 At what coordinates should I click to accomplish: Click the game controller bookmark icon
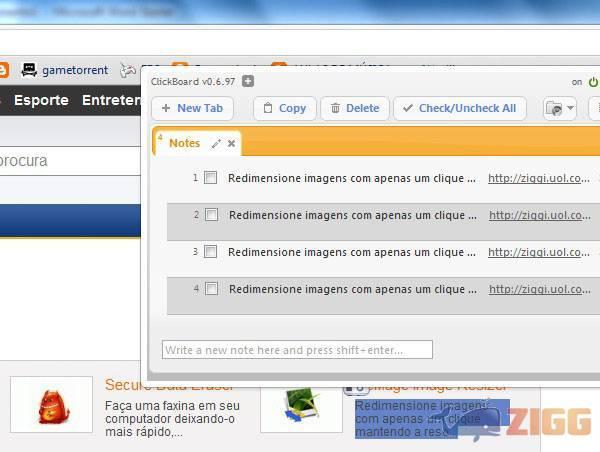coord(128,70)
